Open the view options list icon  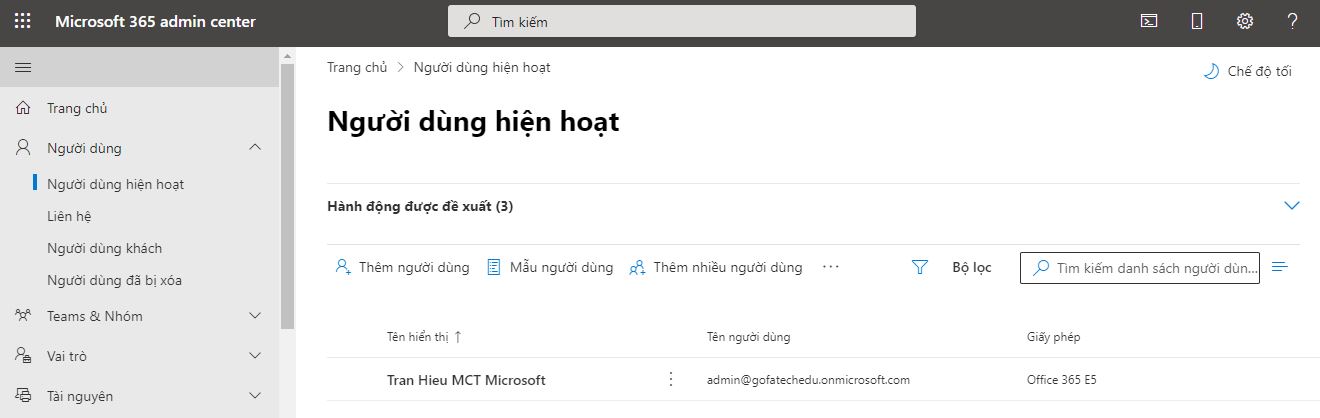(1280, 267)
